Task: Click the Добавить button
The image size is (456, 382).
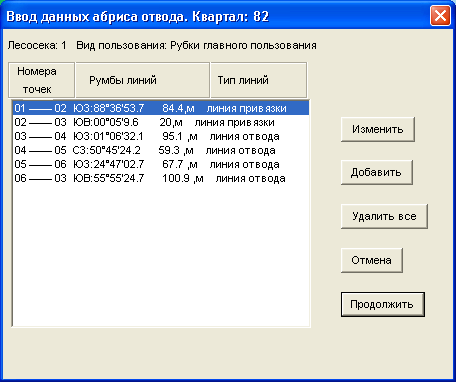Action: 377,172
